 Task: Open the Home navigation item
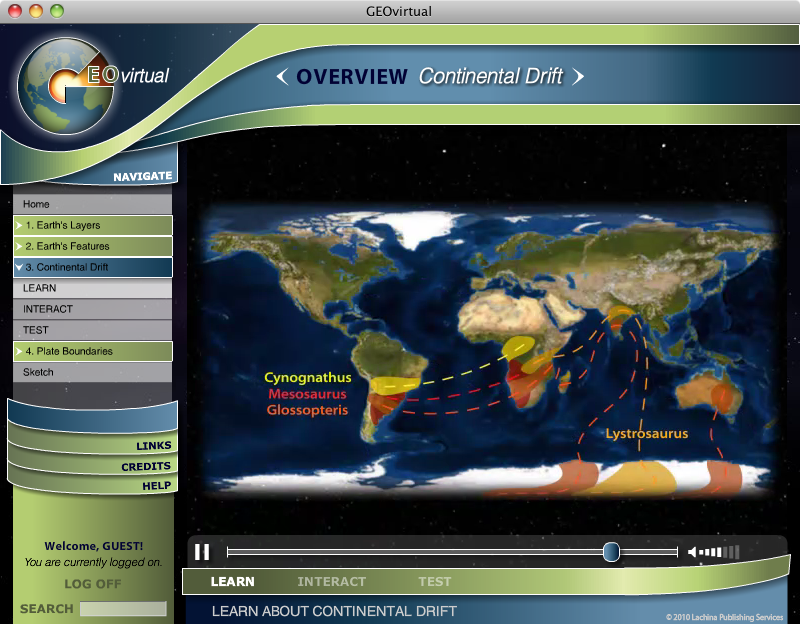tap(92, 204)
